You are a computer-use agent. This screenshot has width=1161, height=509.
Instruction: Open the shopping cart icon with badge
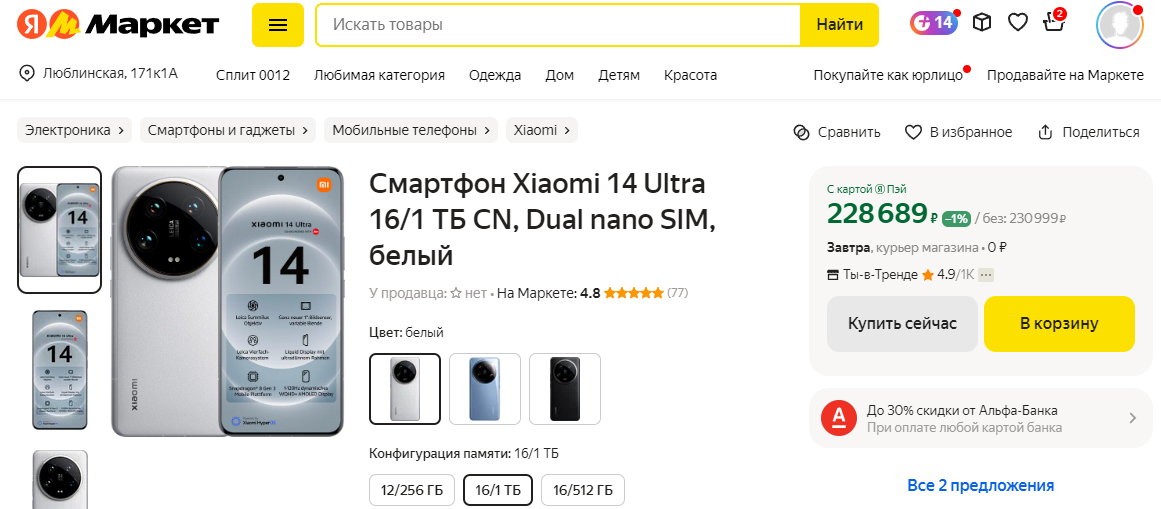[x=1053, y=22]
